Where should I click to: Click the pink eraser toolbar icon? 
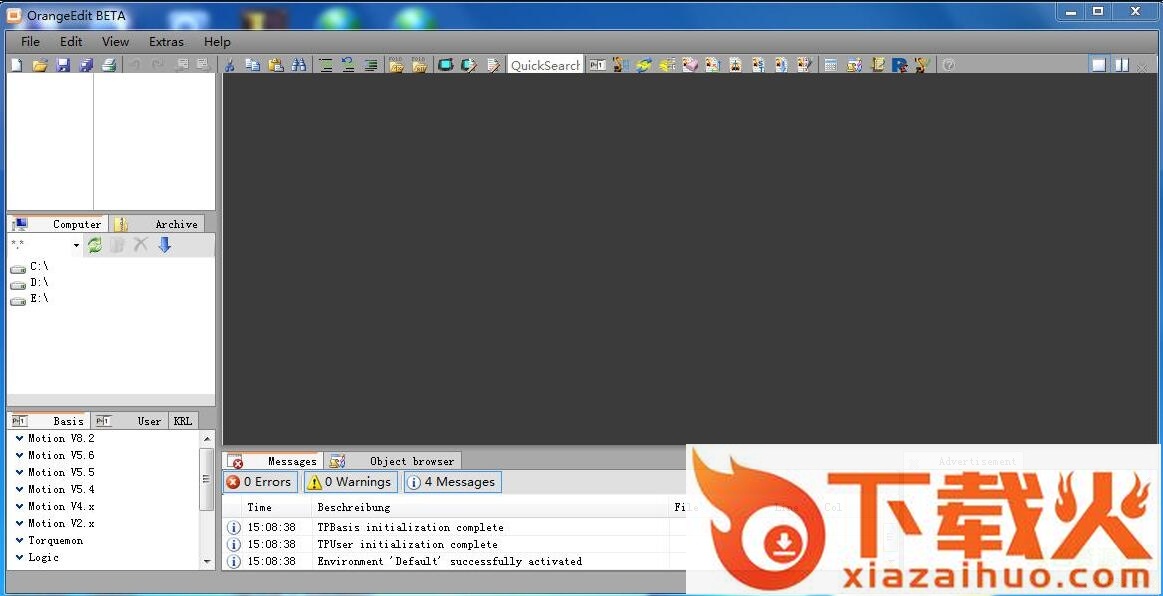pos(690,65)
